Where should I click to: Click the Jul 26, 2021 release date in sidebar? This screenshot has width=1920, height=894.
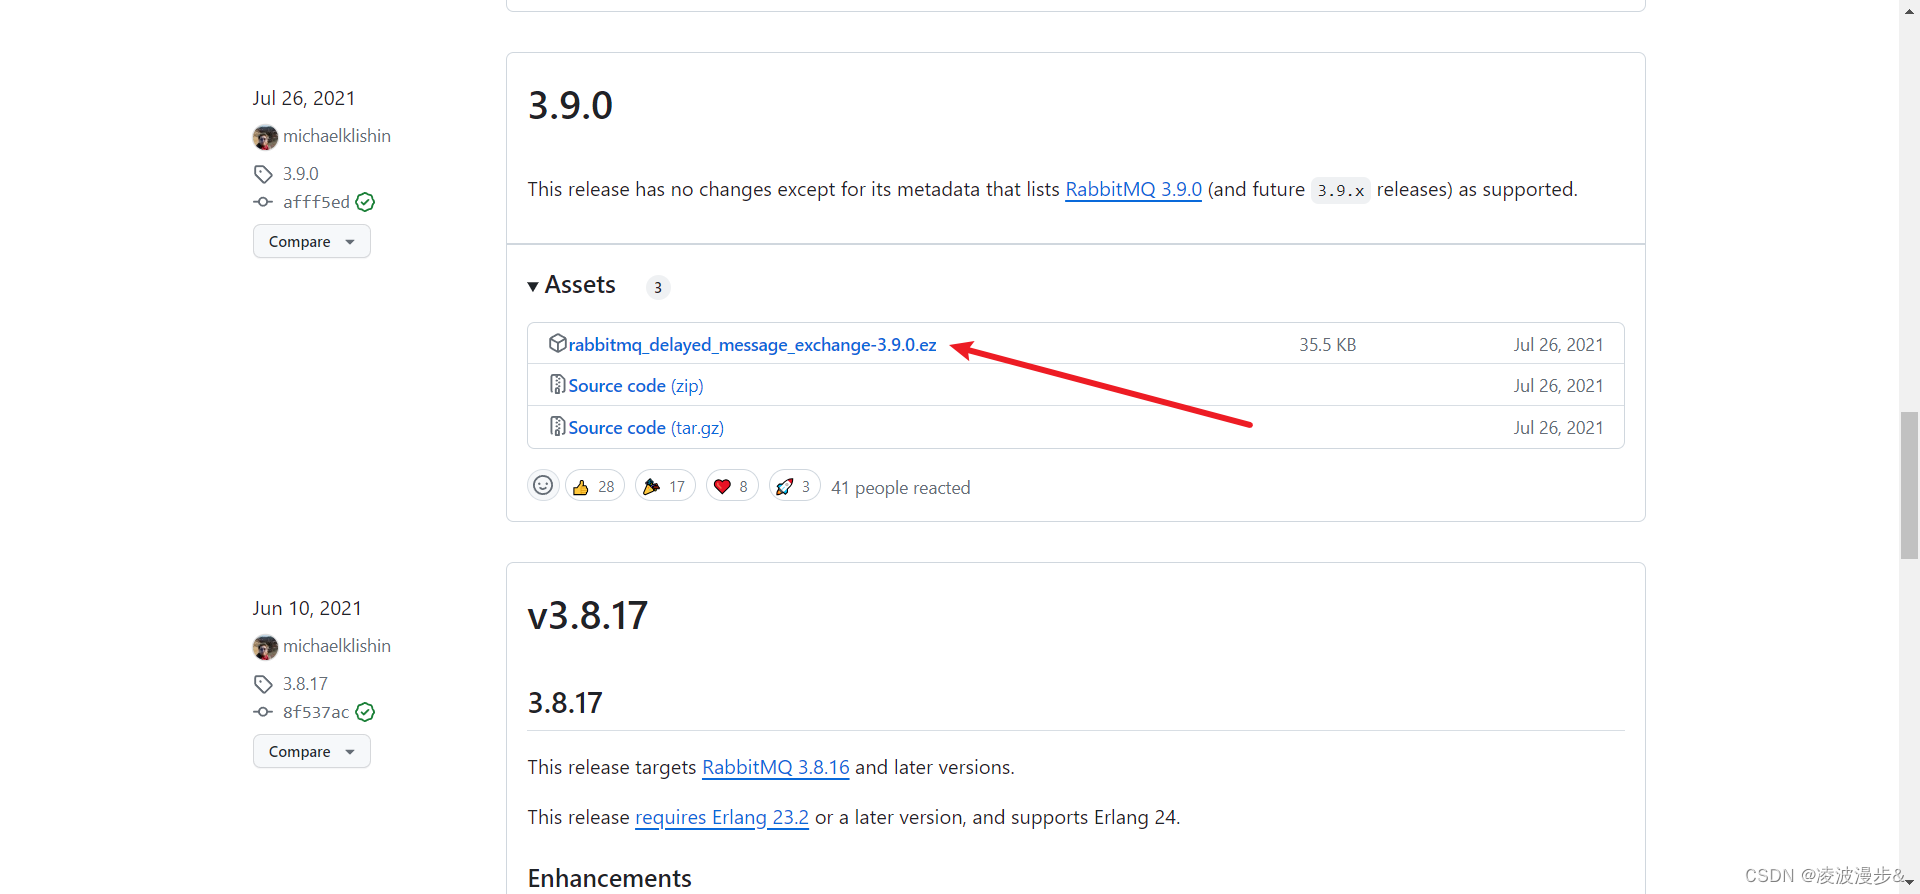pyautogui.click(x=304, y=98)
